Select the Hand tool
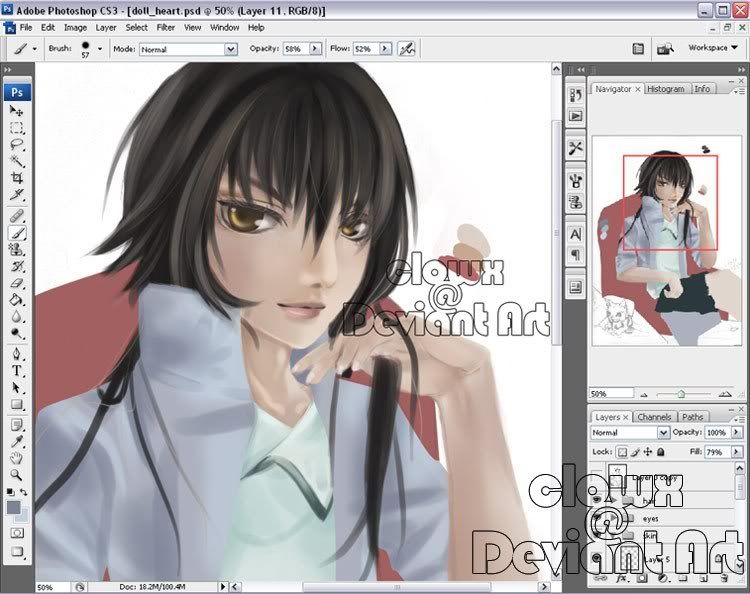Screen dimensions: 750x594 click(x=17, y=458)
